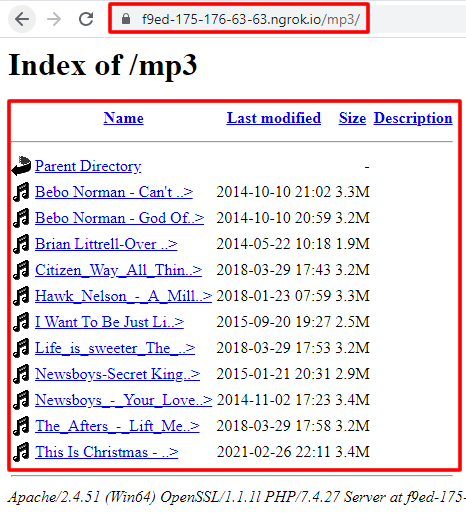Click the 2.5M size value

pyautogui.click(x=352, y=322)
